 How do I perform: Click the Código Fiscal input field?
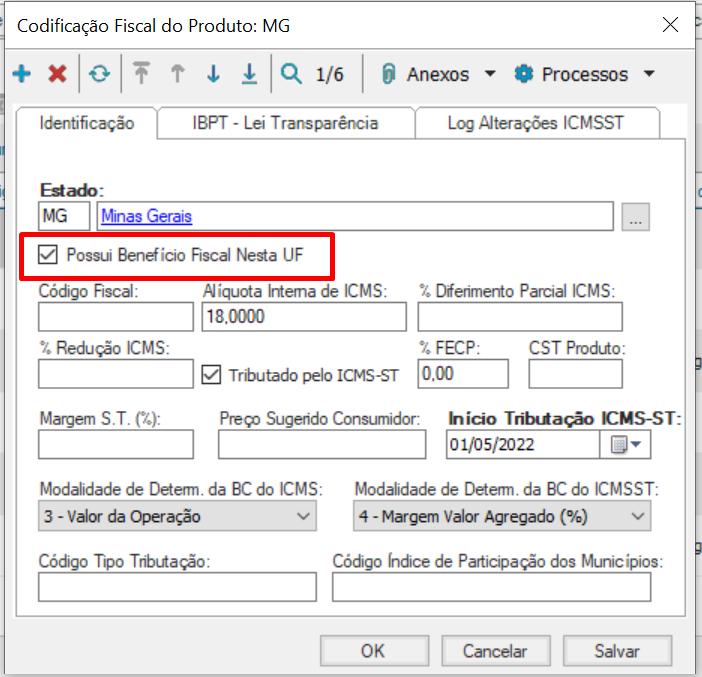coord(116,317)
